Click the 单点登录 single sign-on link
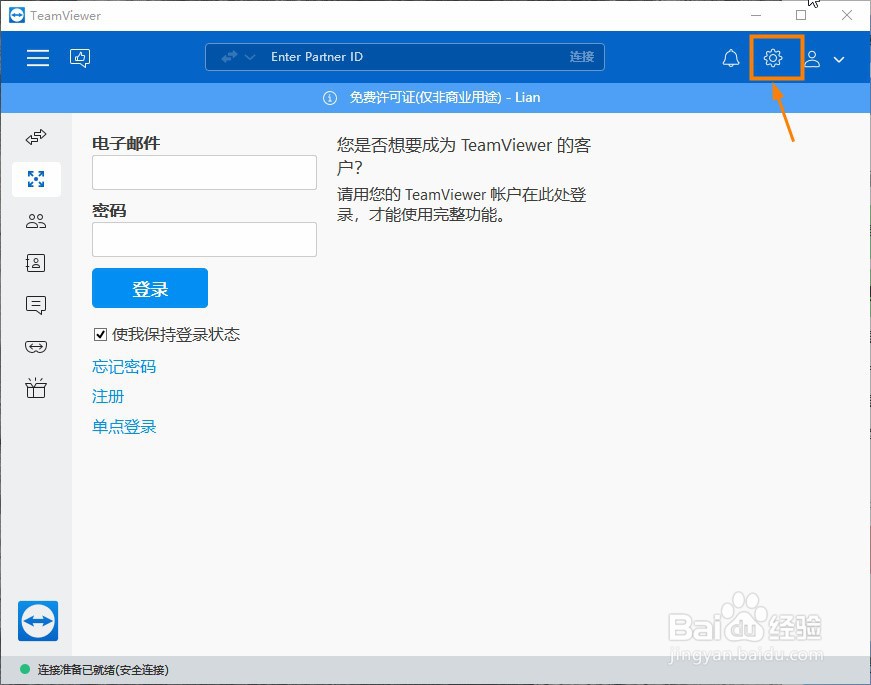This screenshot has width=871, height=685. pos(124,427)
